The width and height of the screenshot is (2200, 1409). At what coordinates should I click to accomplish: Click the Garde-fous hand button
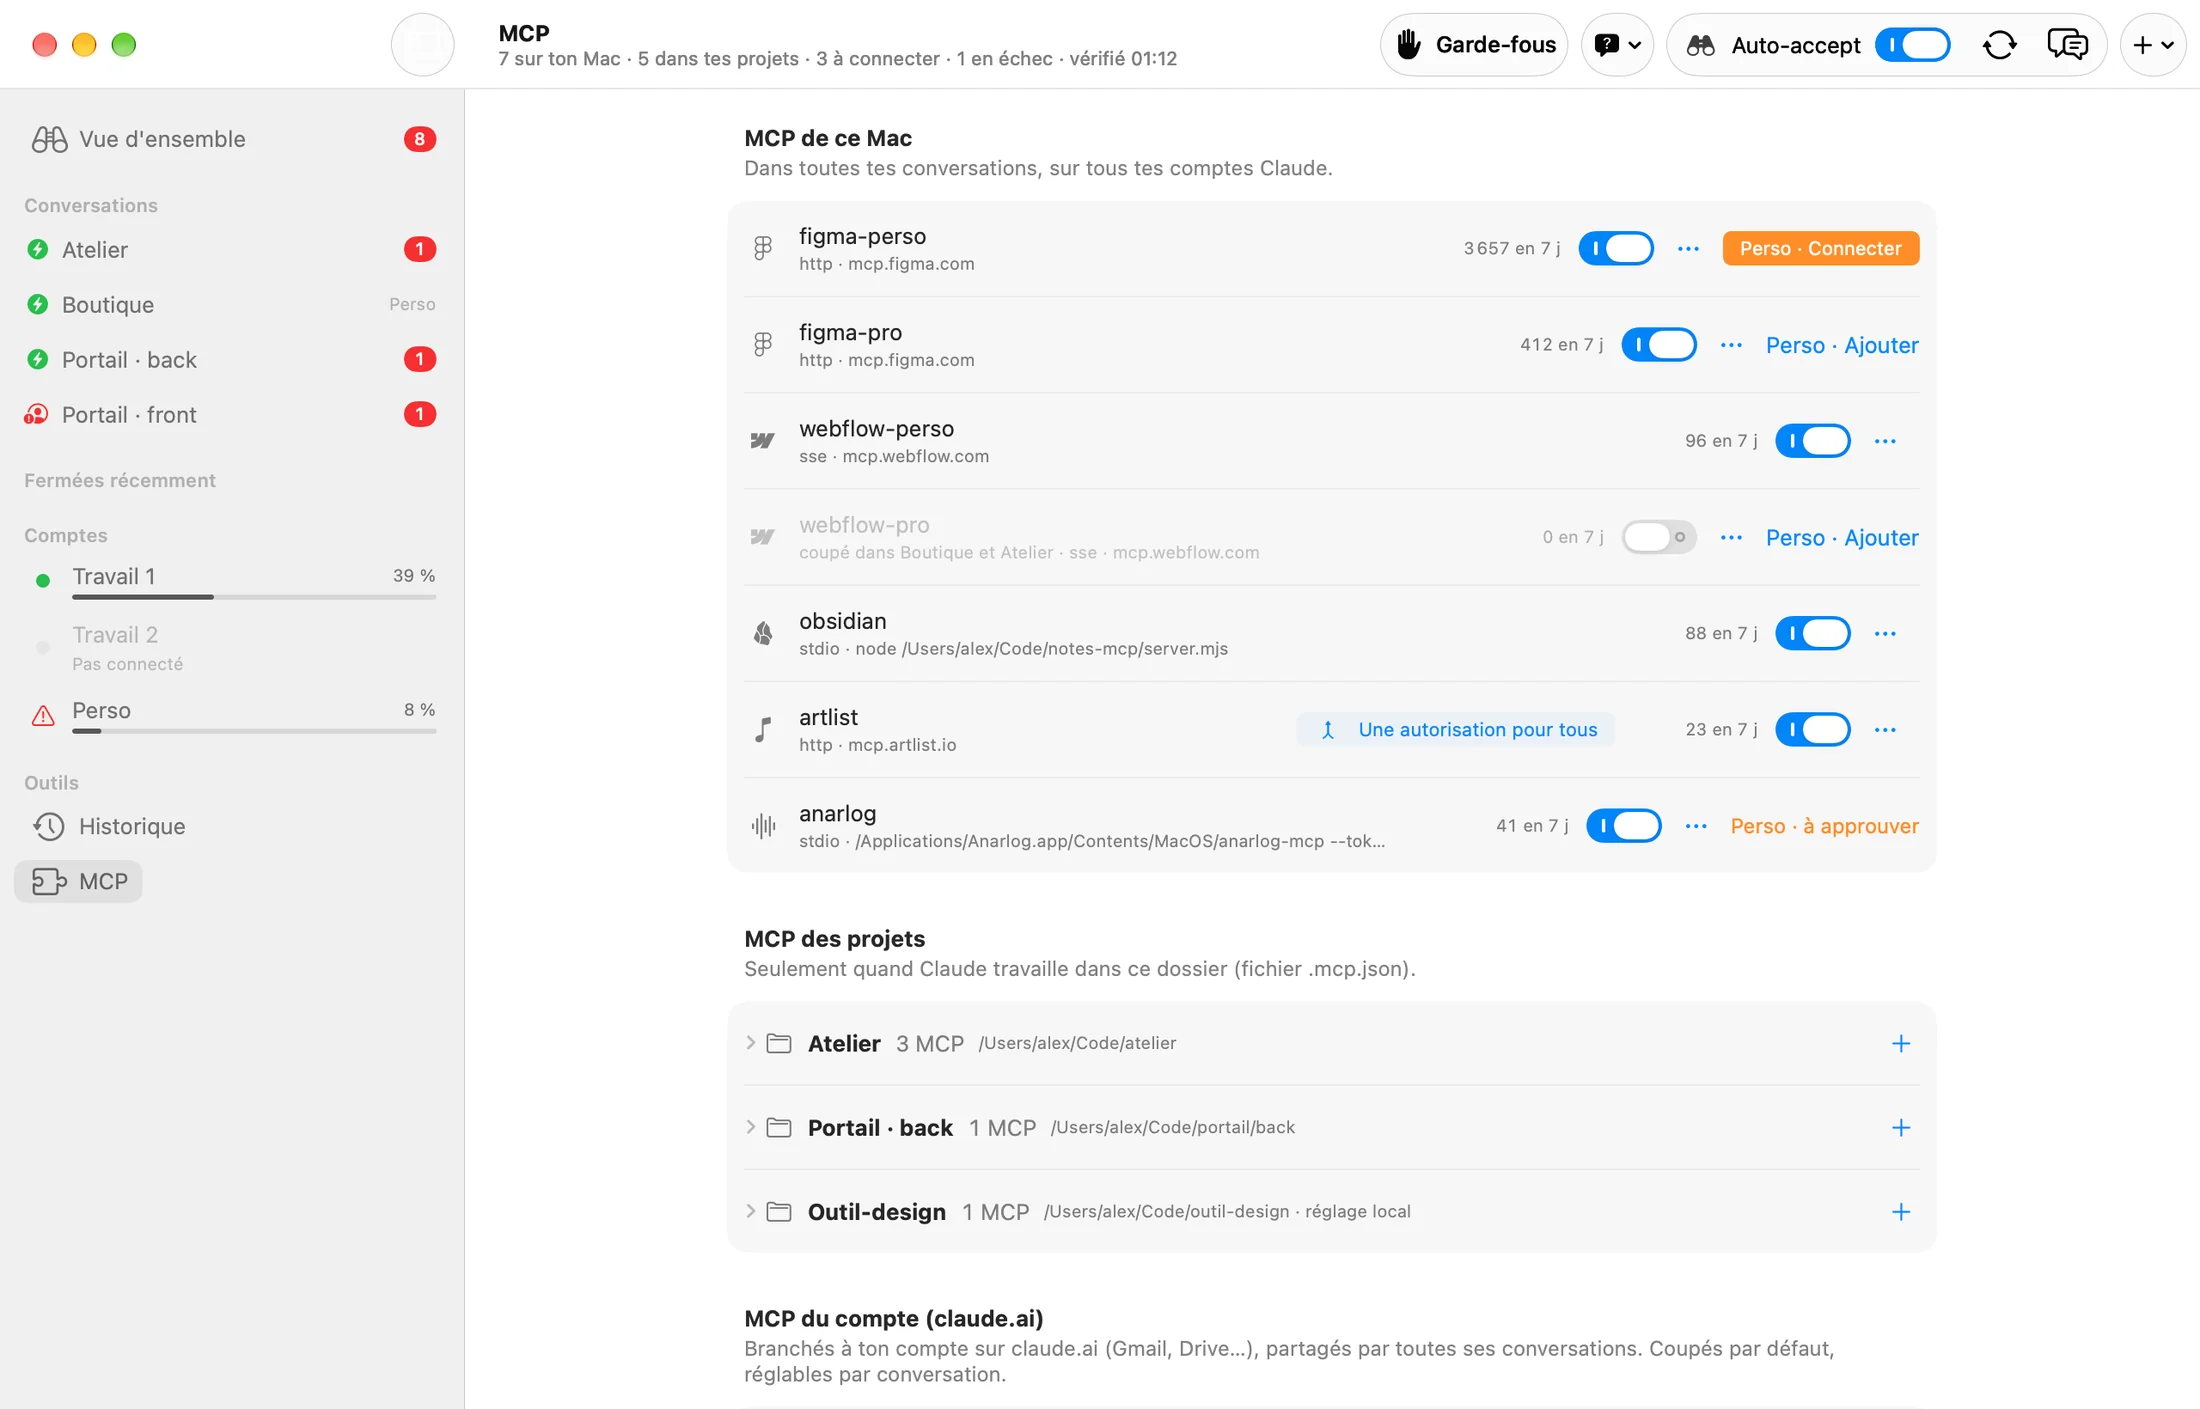pyautogui.click(x=1474, y=45)
